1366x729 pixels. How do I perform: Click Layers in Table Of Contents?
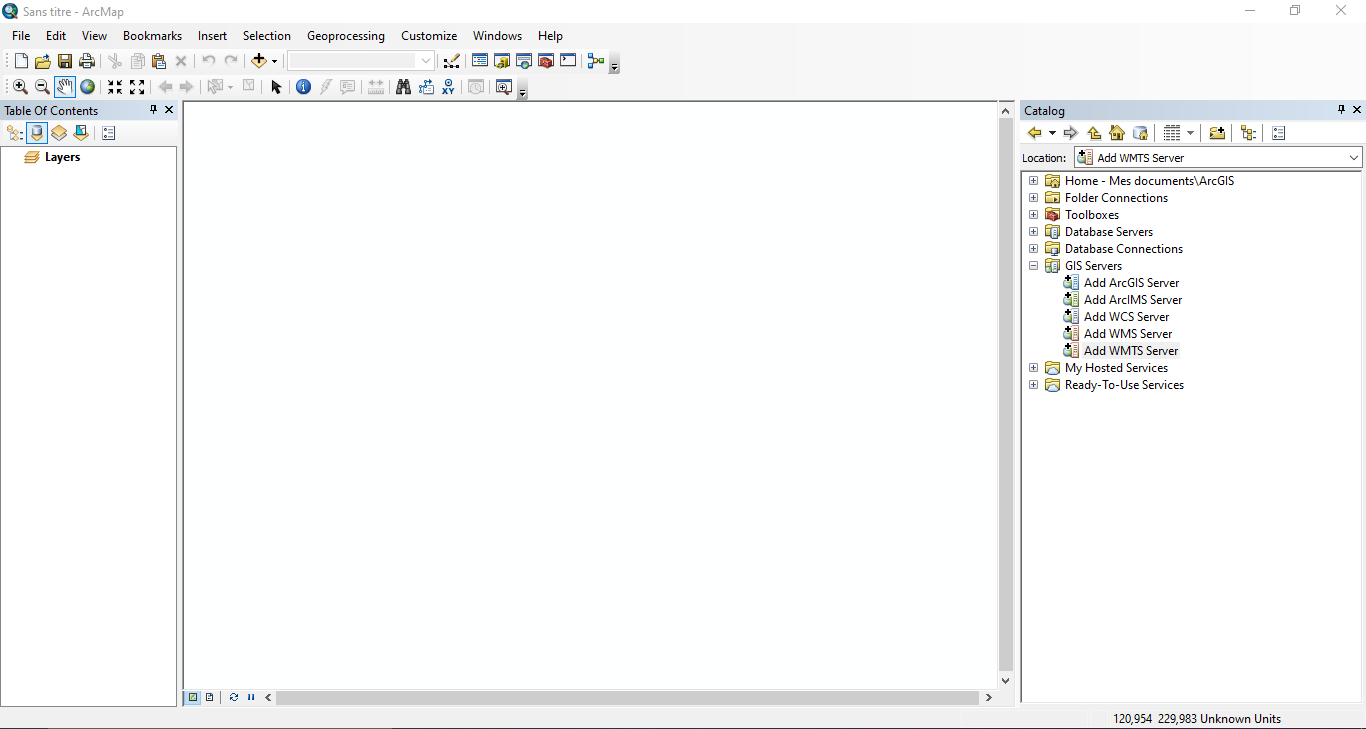tap(62, 157)
